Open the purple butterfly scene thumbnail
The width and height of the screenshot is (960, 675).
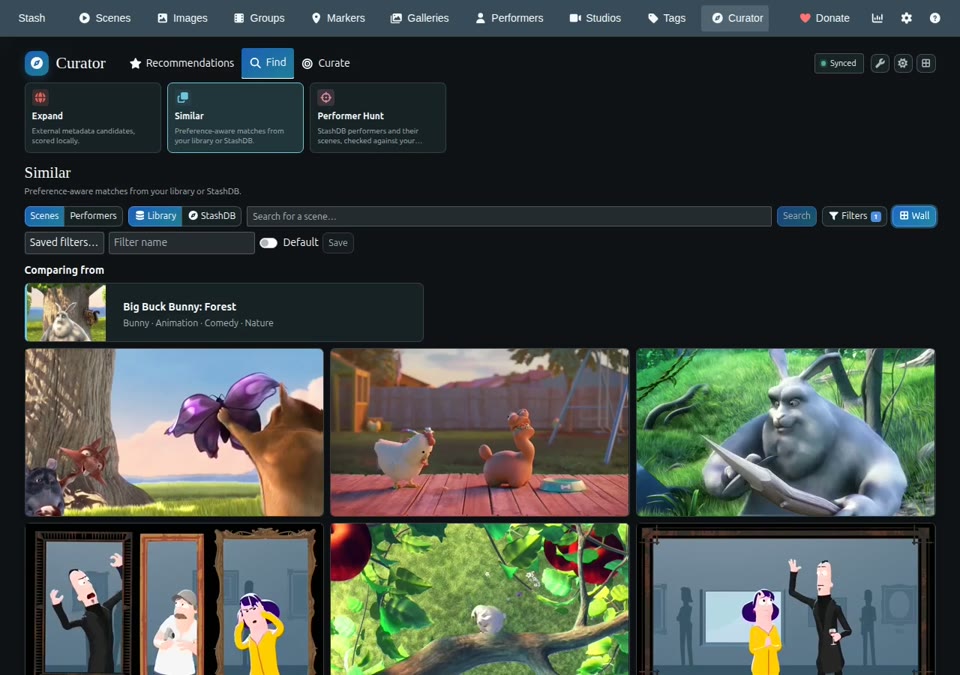click(x=174, y=432)
